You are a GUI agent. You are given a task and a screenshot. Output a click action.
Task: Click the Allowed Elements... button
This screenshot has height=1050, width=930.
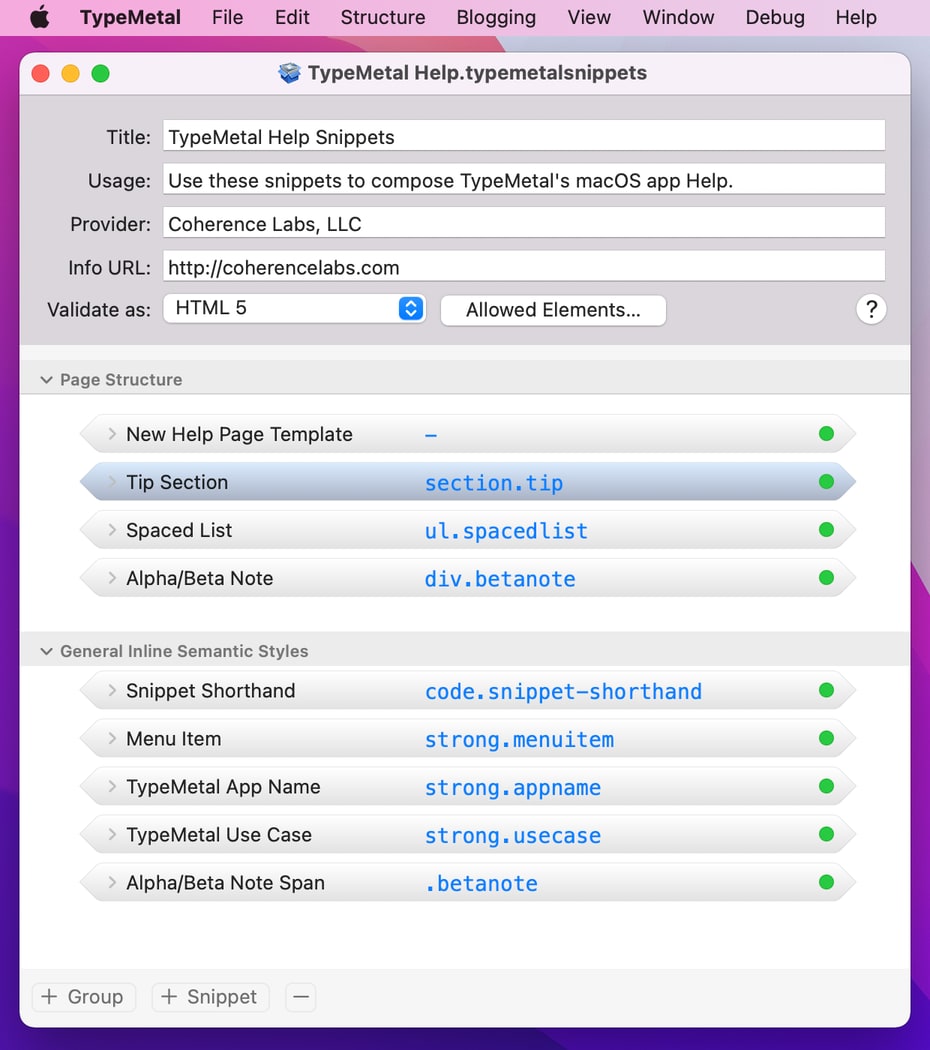tap(553, 310)
